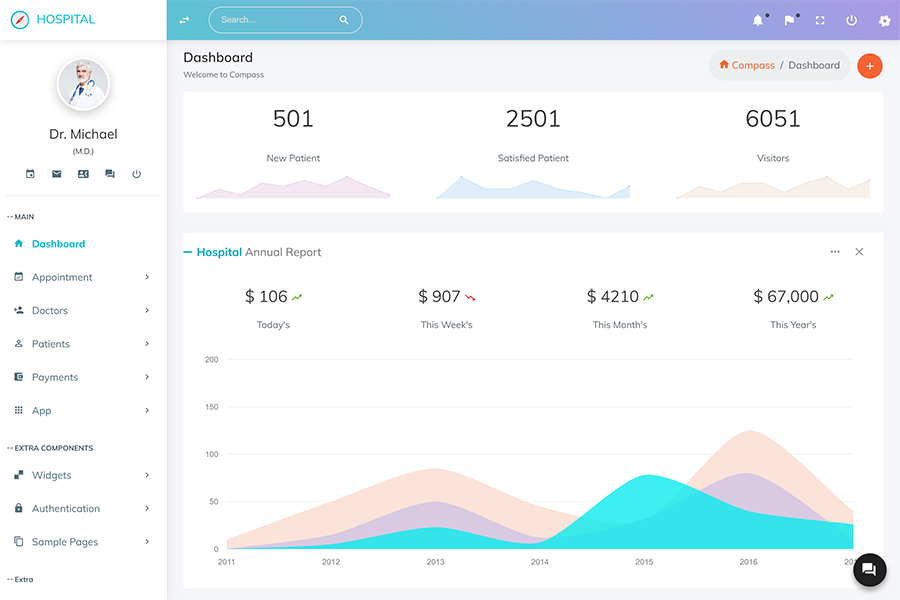
Task: Collapse the Hospital Annual Report panel
Action: 188,252
